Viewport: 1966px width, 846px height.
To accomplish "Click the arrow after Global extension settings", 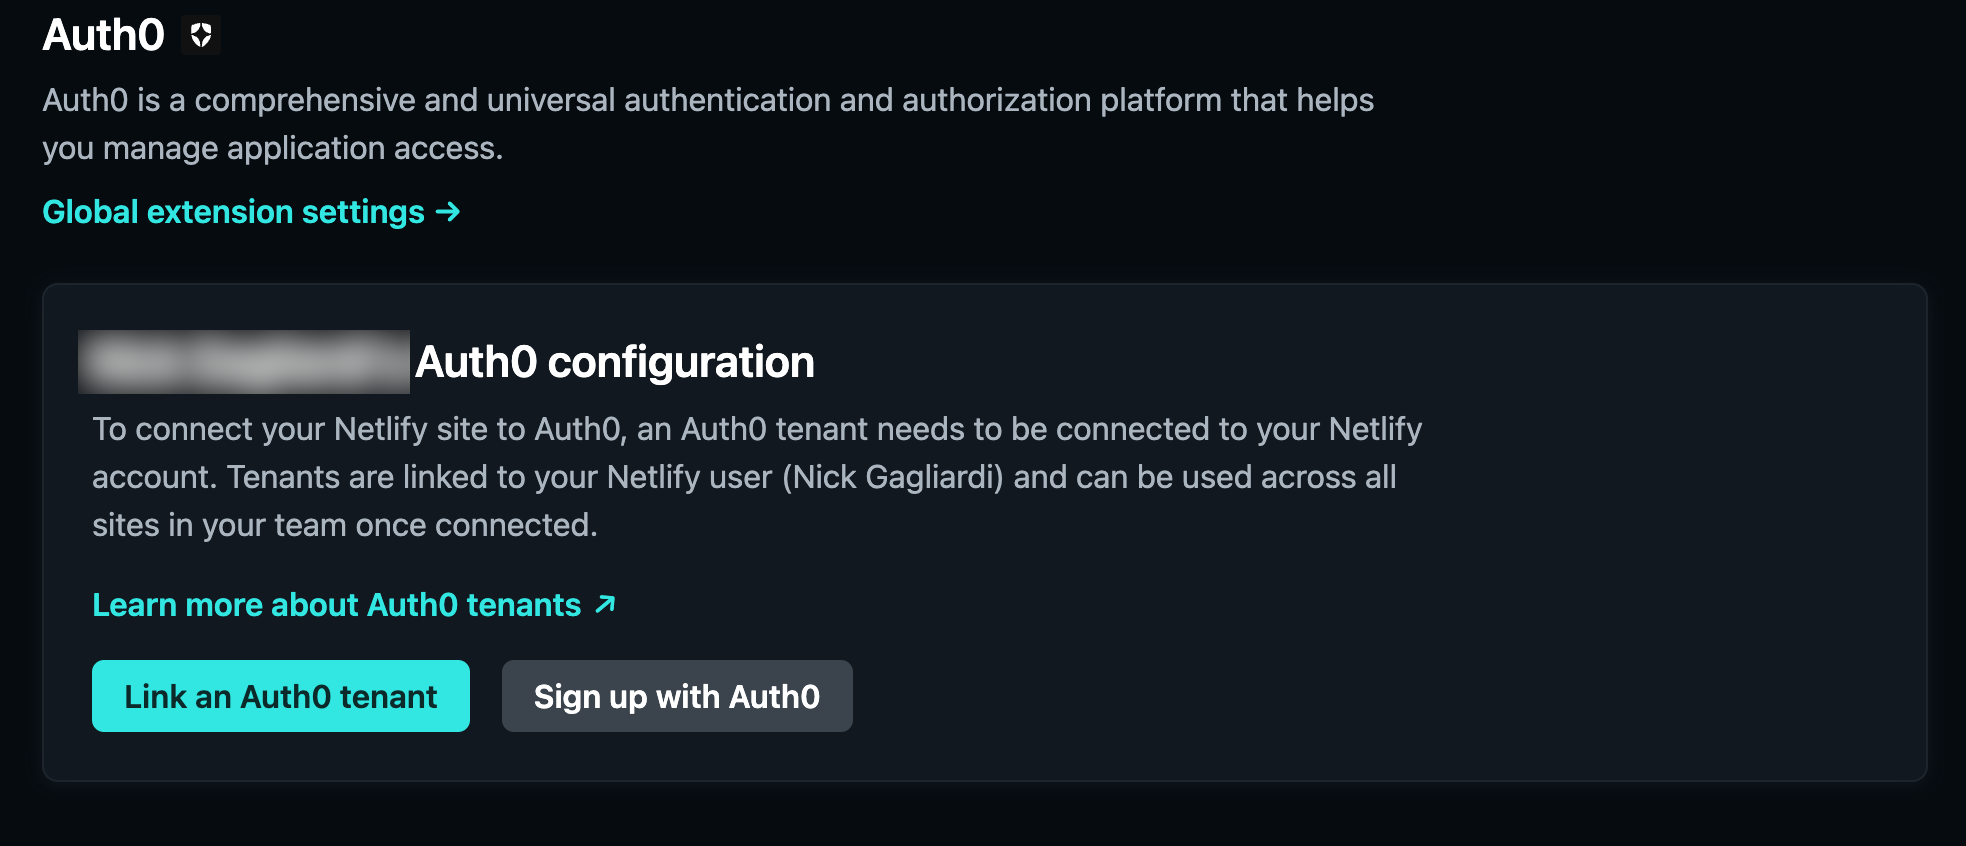I will click(x=448, y=212).
